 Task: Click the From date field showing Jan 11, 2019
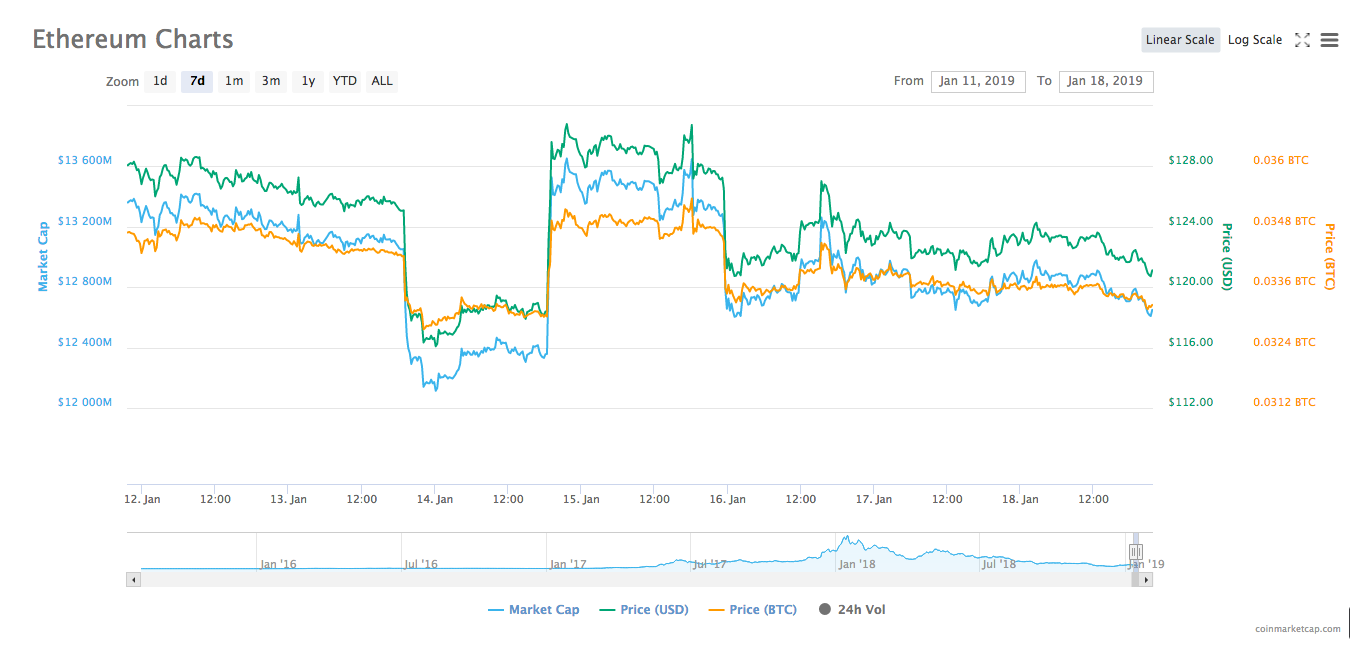pyautogui.click(x=978, y=81)
